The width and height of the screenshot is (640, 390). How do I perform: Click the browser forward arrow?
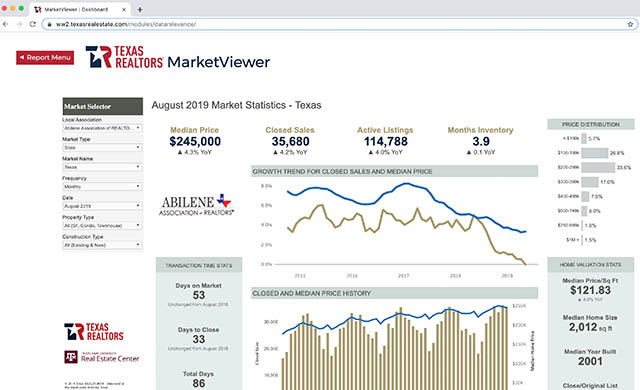[19, 24]
